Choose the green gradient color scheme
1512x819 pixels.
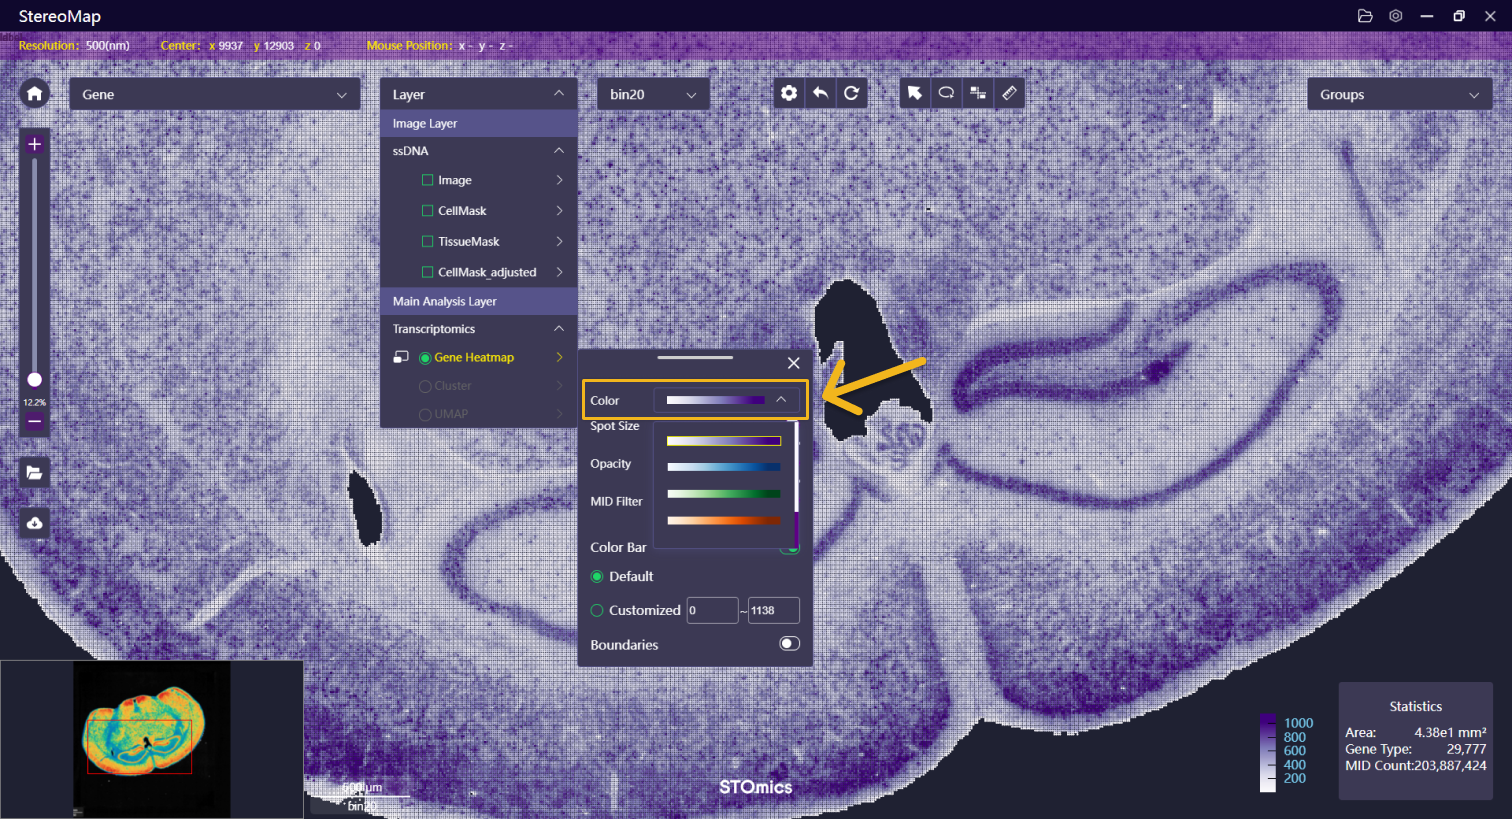724,493
